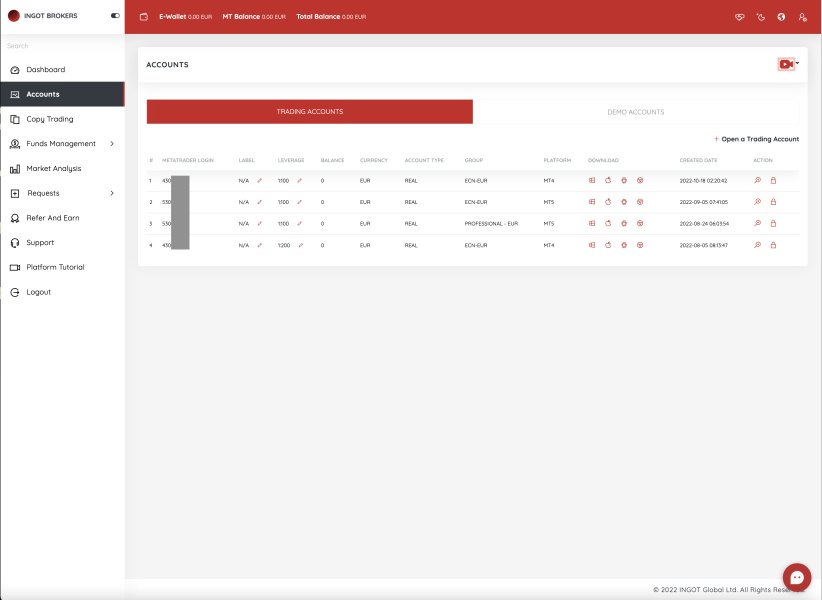Switch dark mode with the moon icon

(x=761, y=17)
